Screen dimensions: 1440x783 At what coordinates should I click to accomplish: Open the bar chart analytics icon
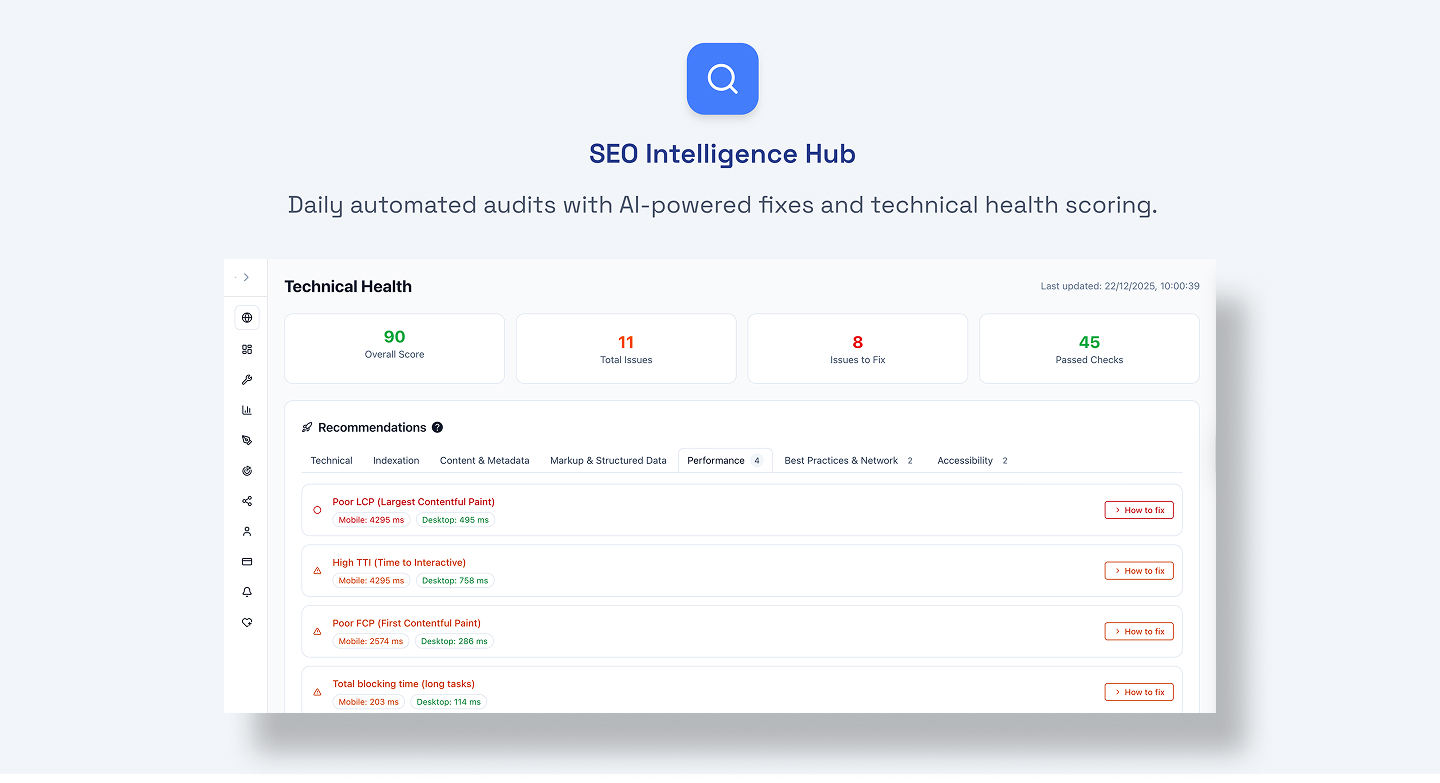click(x=246, y=409)
